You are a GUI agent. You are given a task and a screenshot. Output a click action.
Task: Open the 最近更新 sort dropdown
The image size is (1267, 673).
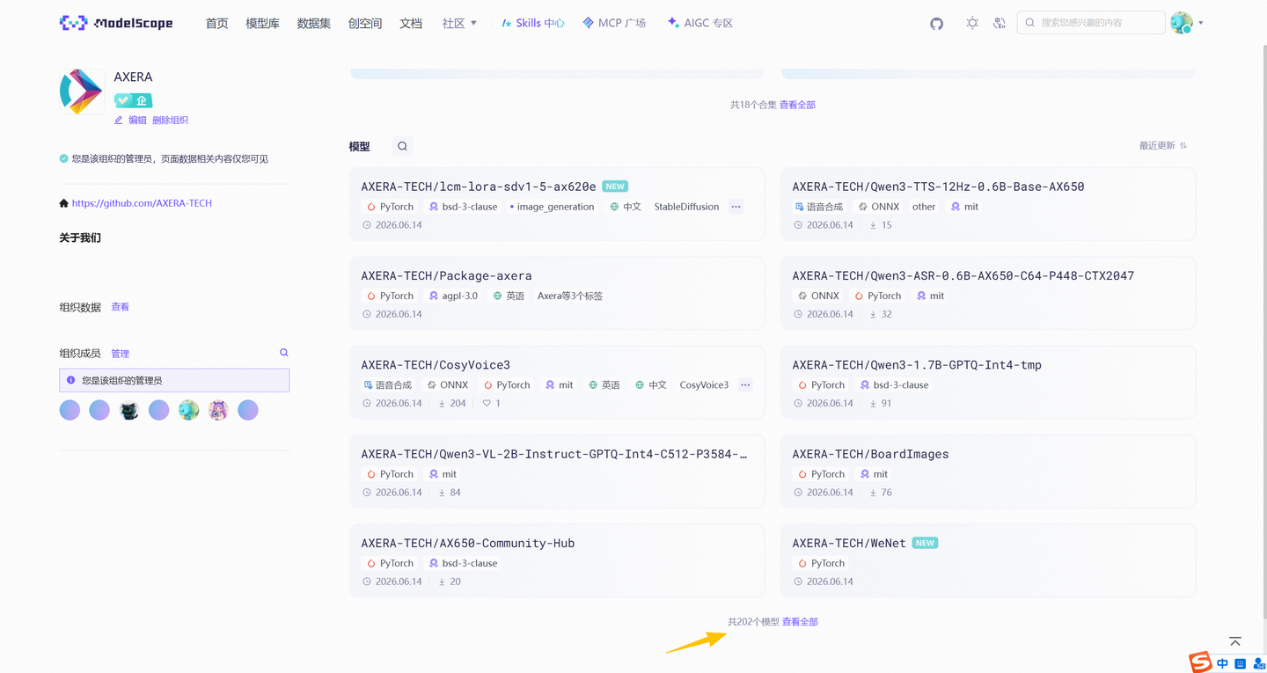(x=1163, y=146)
